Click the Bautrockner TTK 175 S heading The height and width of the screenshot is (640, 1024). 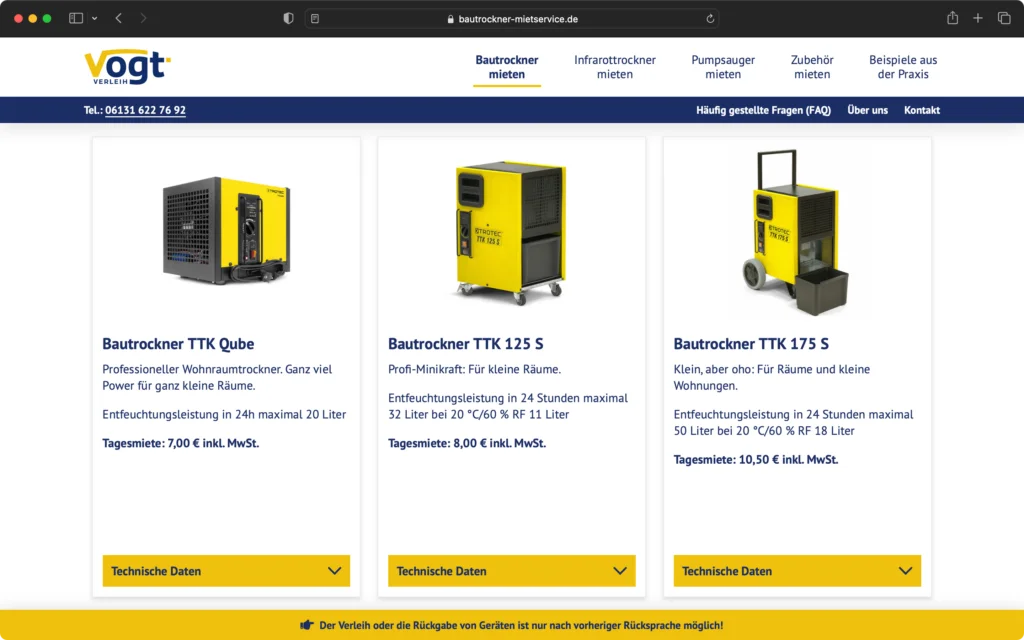pyautogui.click(x=751, y=344)
